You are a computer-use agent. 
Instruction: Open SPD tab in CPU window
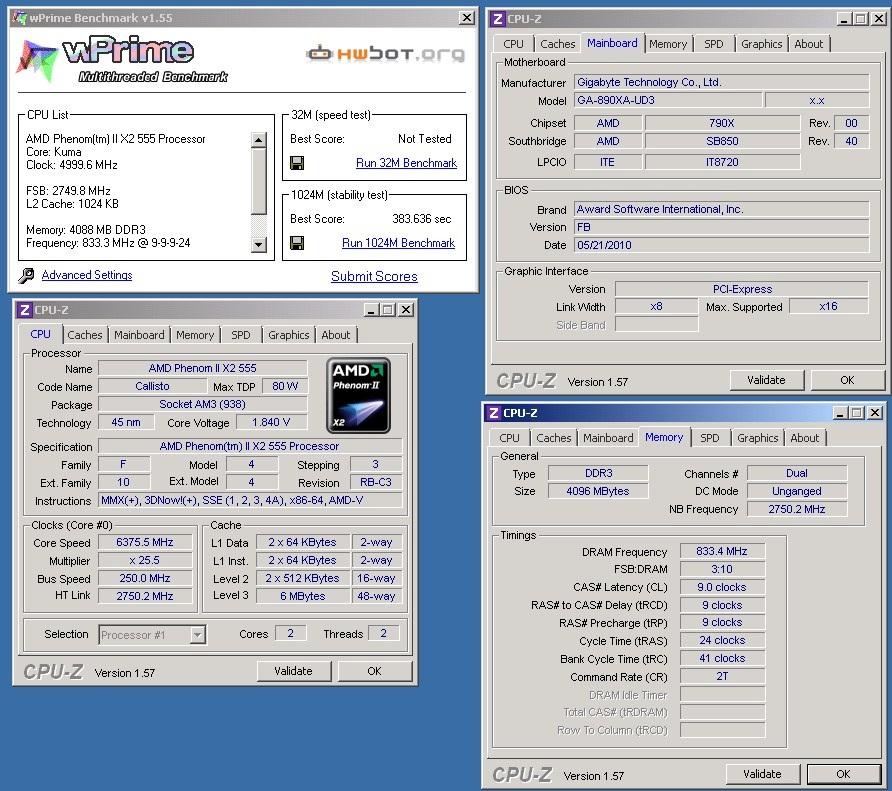(x=241, y=335)
